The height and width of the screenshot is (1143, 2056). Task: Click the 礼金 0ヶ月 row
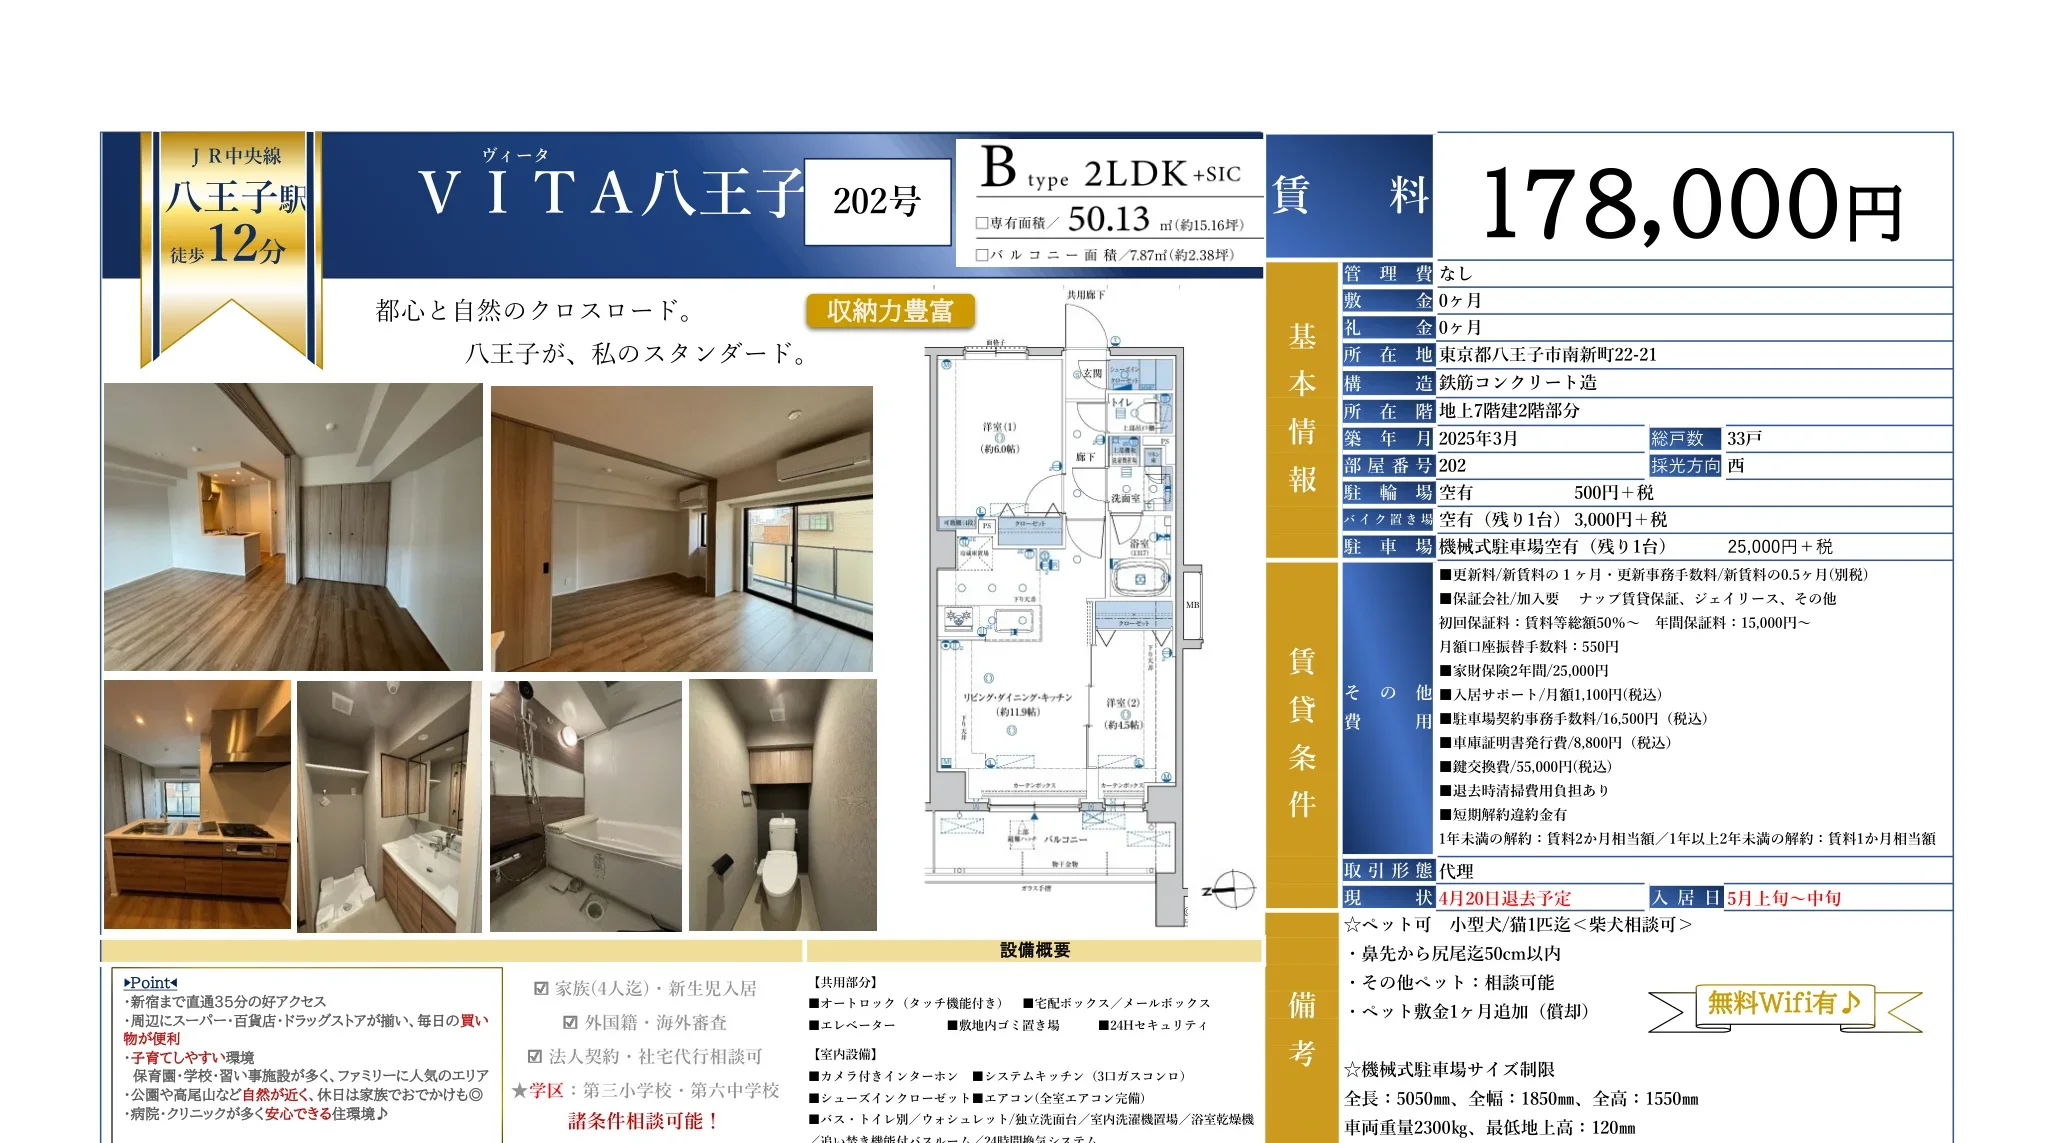pos(1647,328)
